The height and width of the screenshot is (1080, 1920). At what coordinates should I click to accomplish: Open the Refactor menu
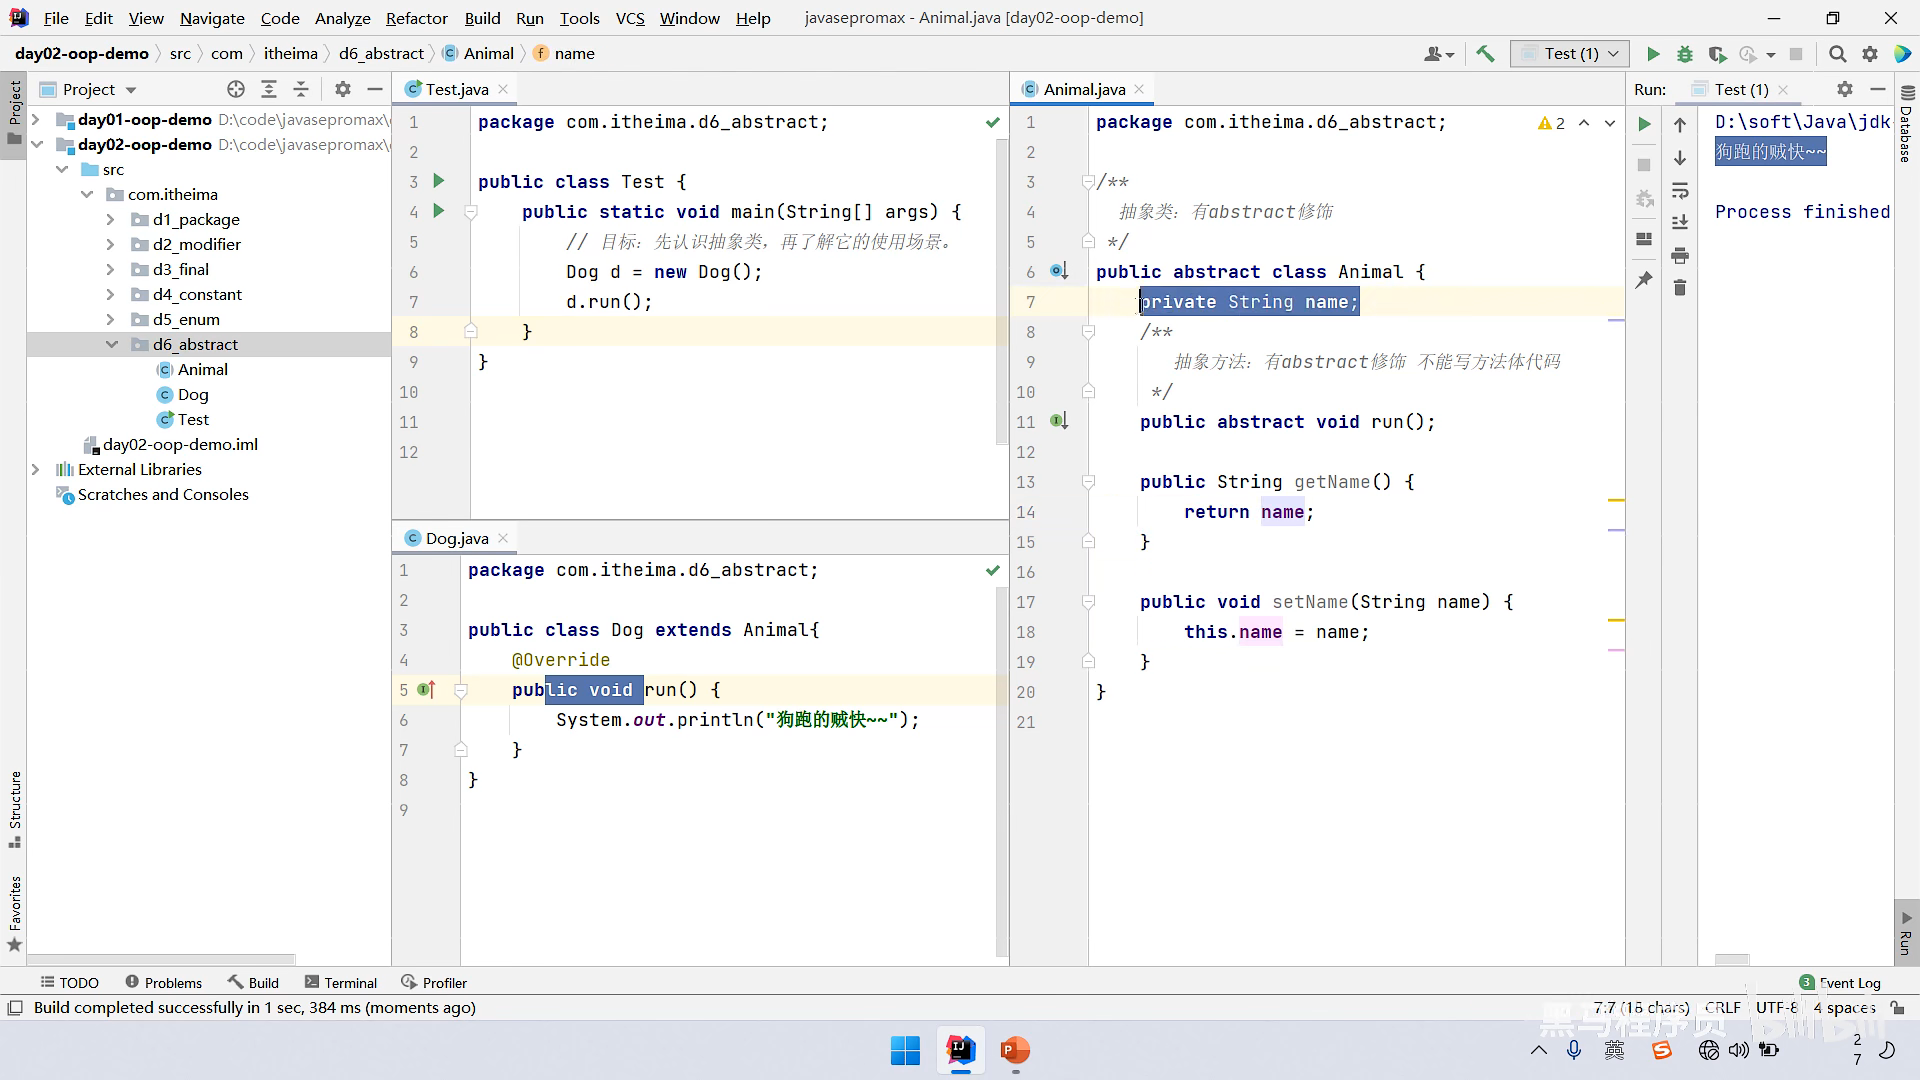416,18
